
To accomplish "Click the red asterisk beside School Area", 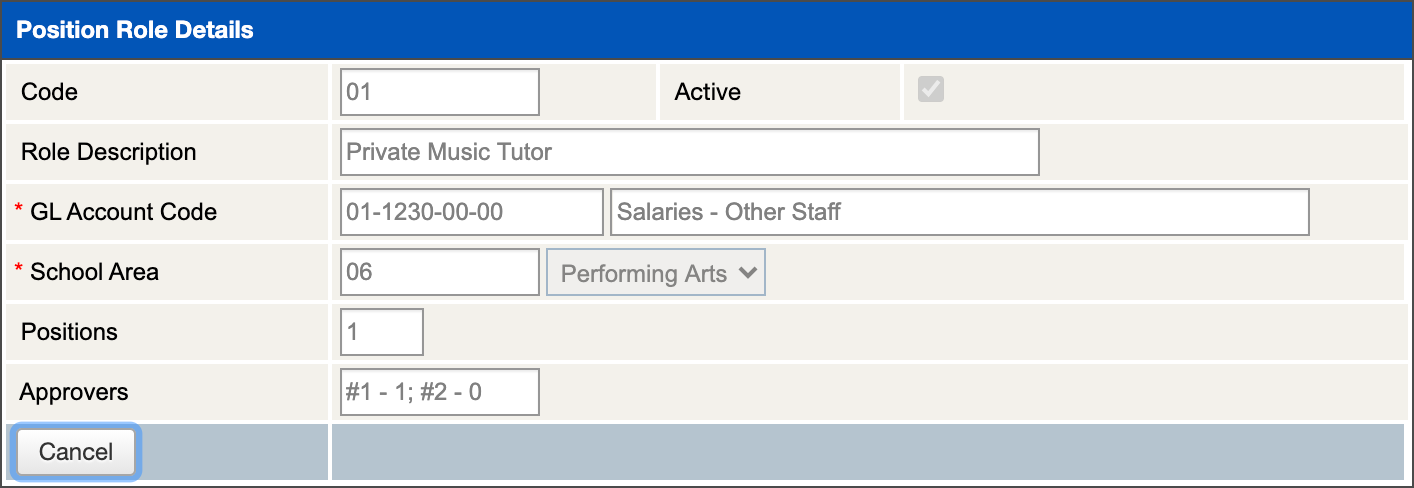I will 18,269.
